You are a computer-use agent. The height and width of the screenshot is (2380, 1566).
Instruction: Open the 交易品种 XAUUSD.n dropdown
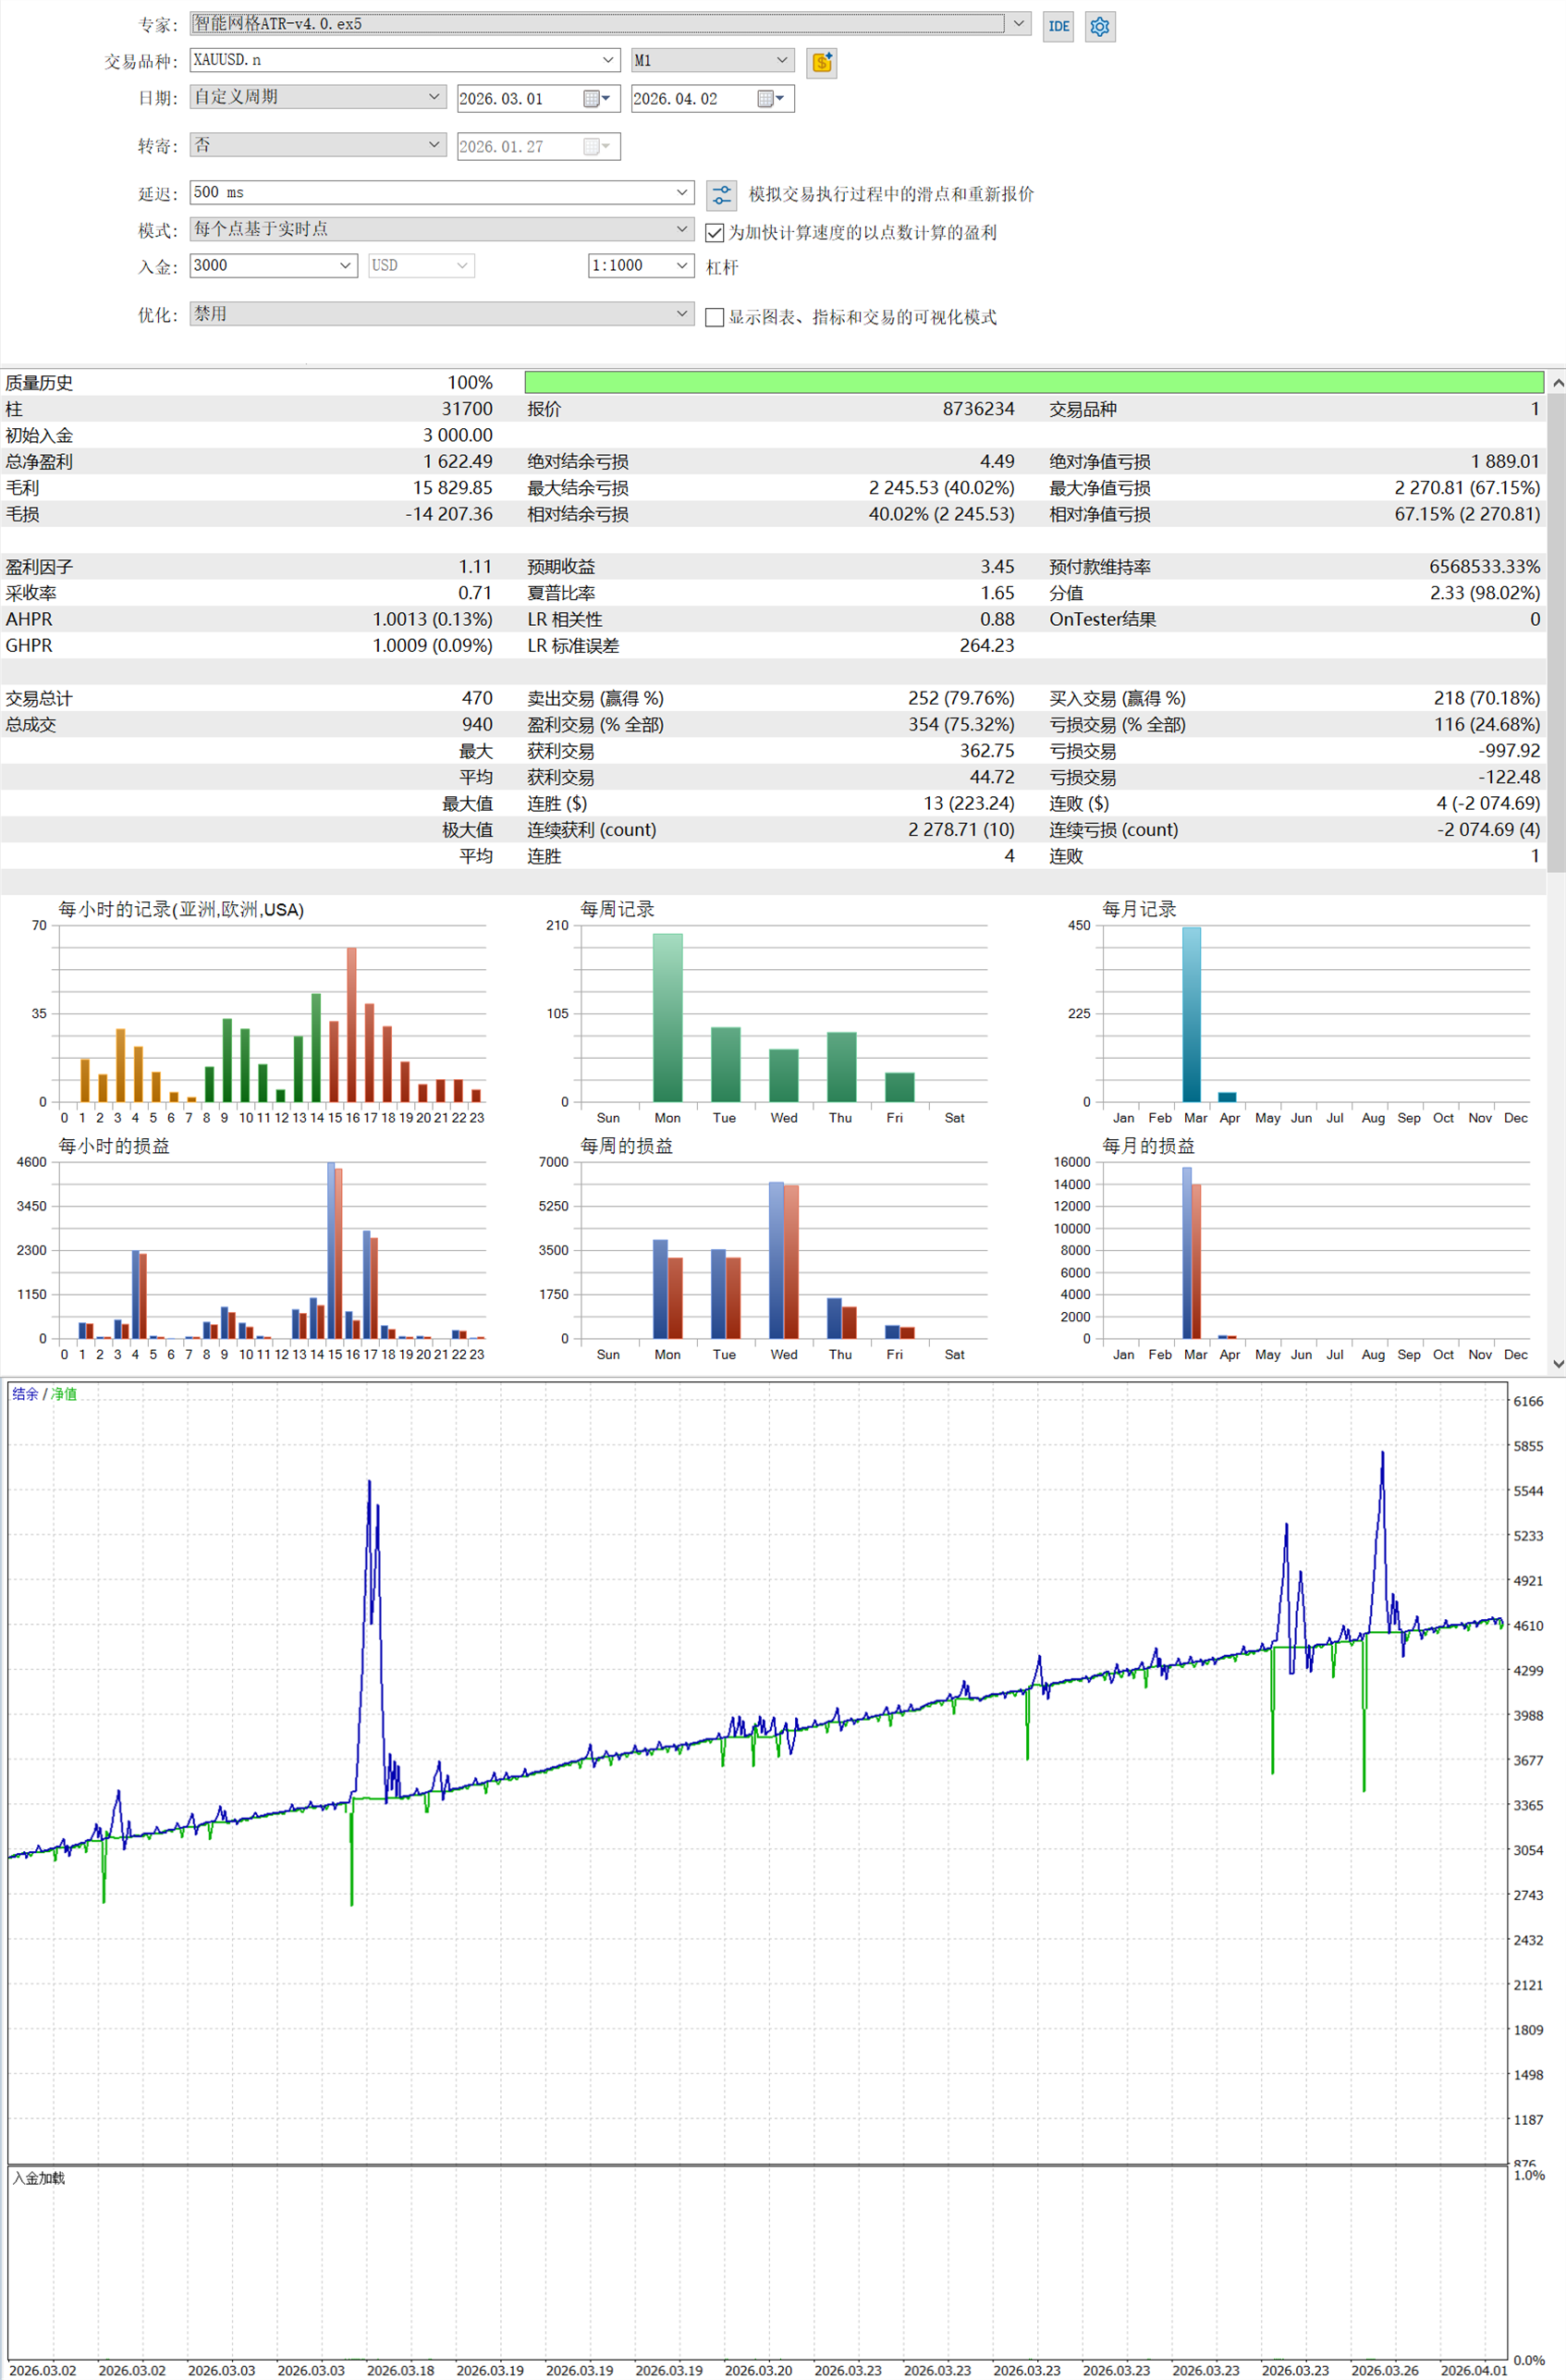[608, 60]
